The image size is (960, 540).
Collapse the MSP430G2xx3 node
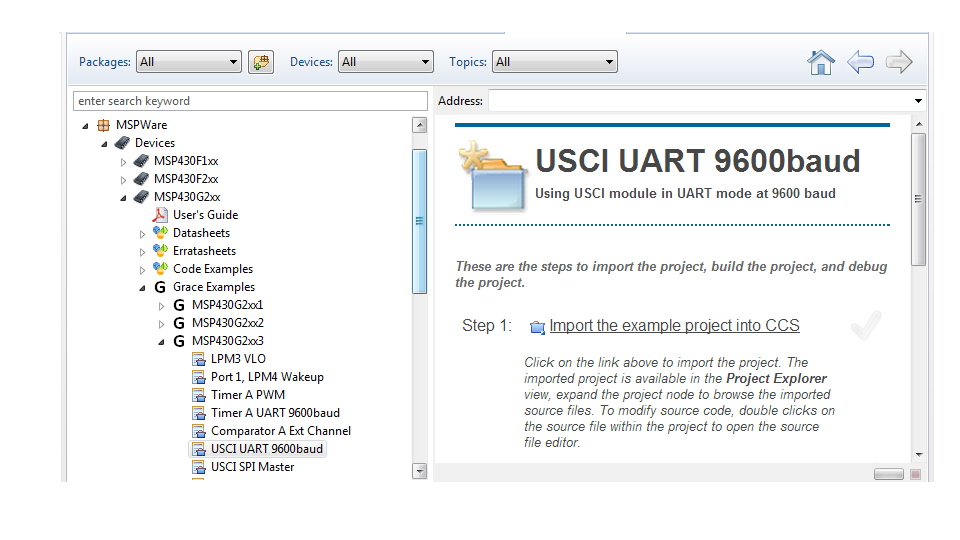coord(162,342)
